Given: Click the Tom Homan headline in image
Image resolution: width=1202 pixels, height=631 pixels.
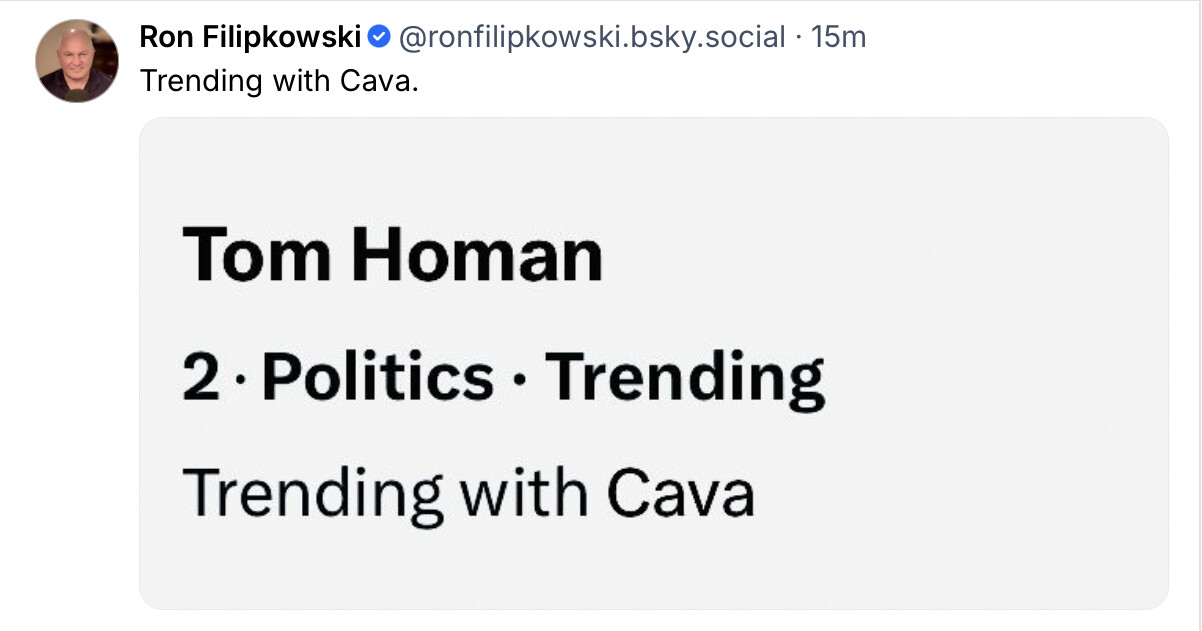Looking at the screenshot, I should pyautogui.click(x=393, y=255).
